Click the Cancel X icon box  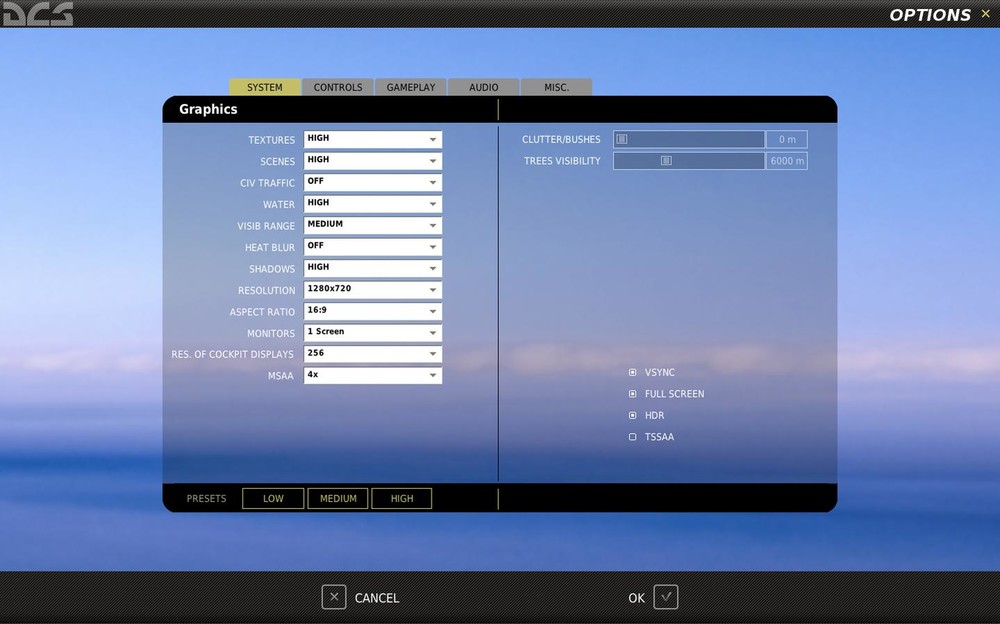(334, 597)
